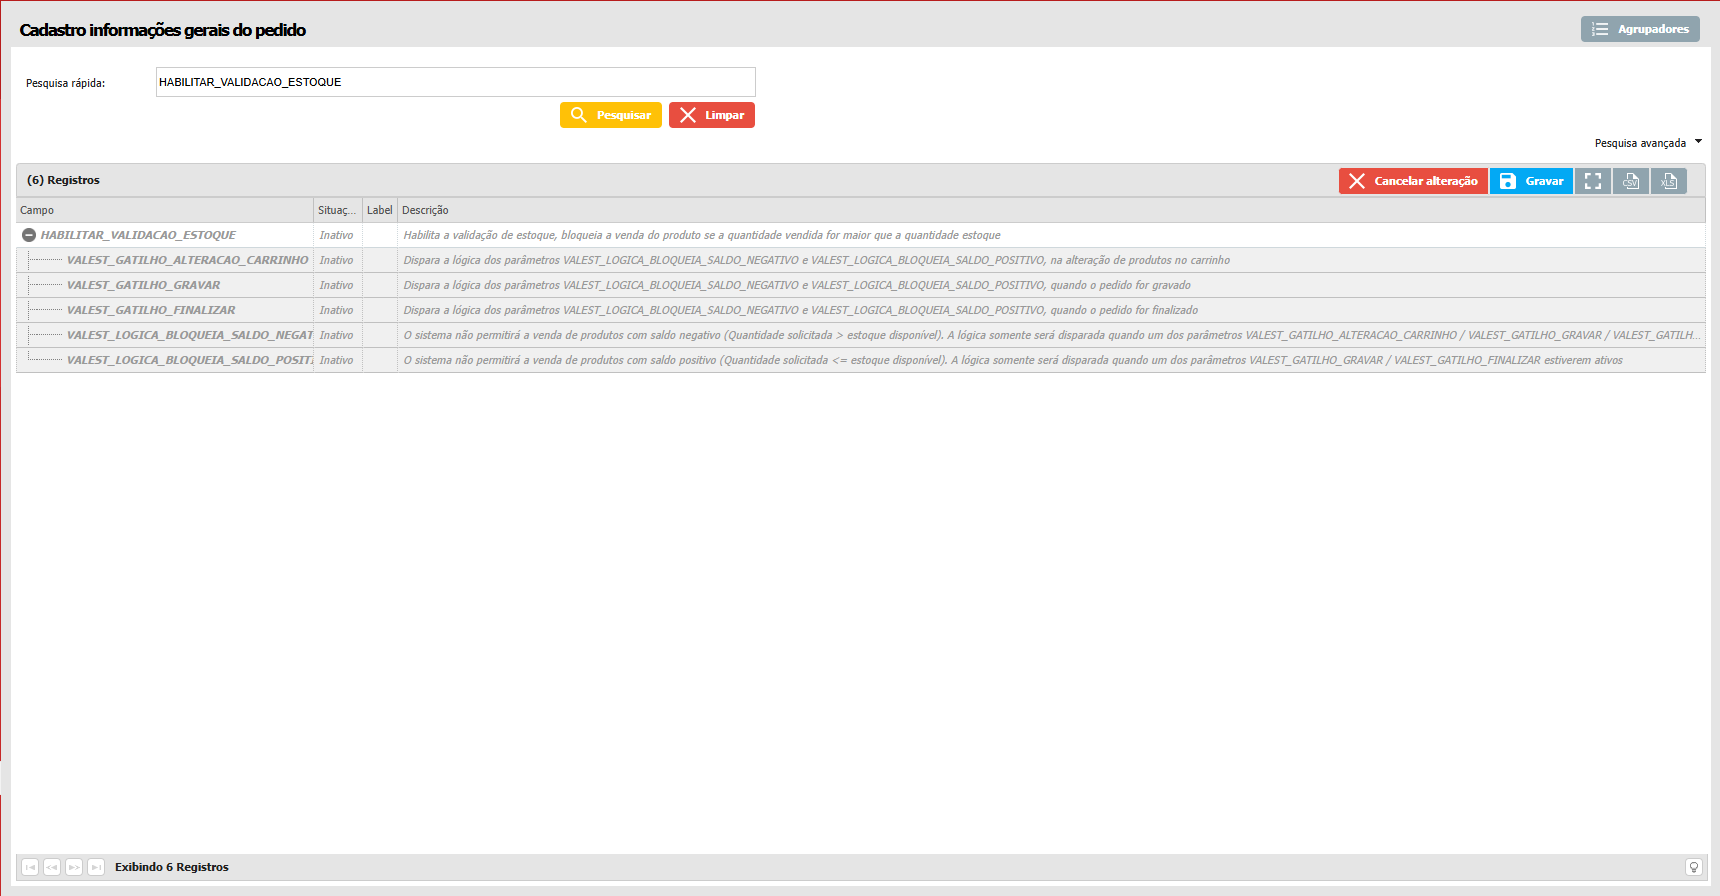This screenshot has width=1720, height=896.
Task: Click the Label column header
Action: click(380, 210)
